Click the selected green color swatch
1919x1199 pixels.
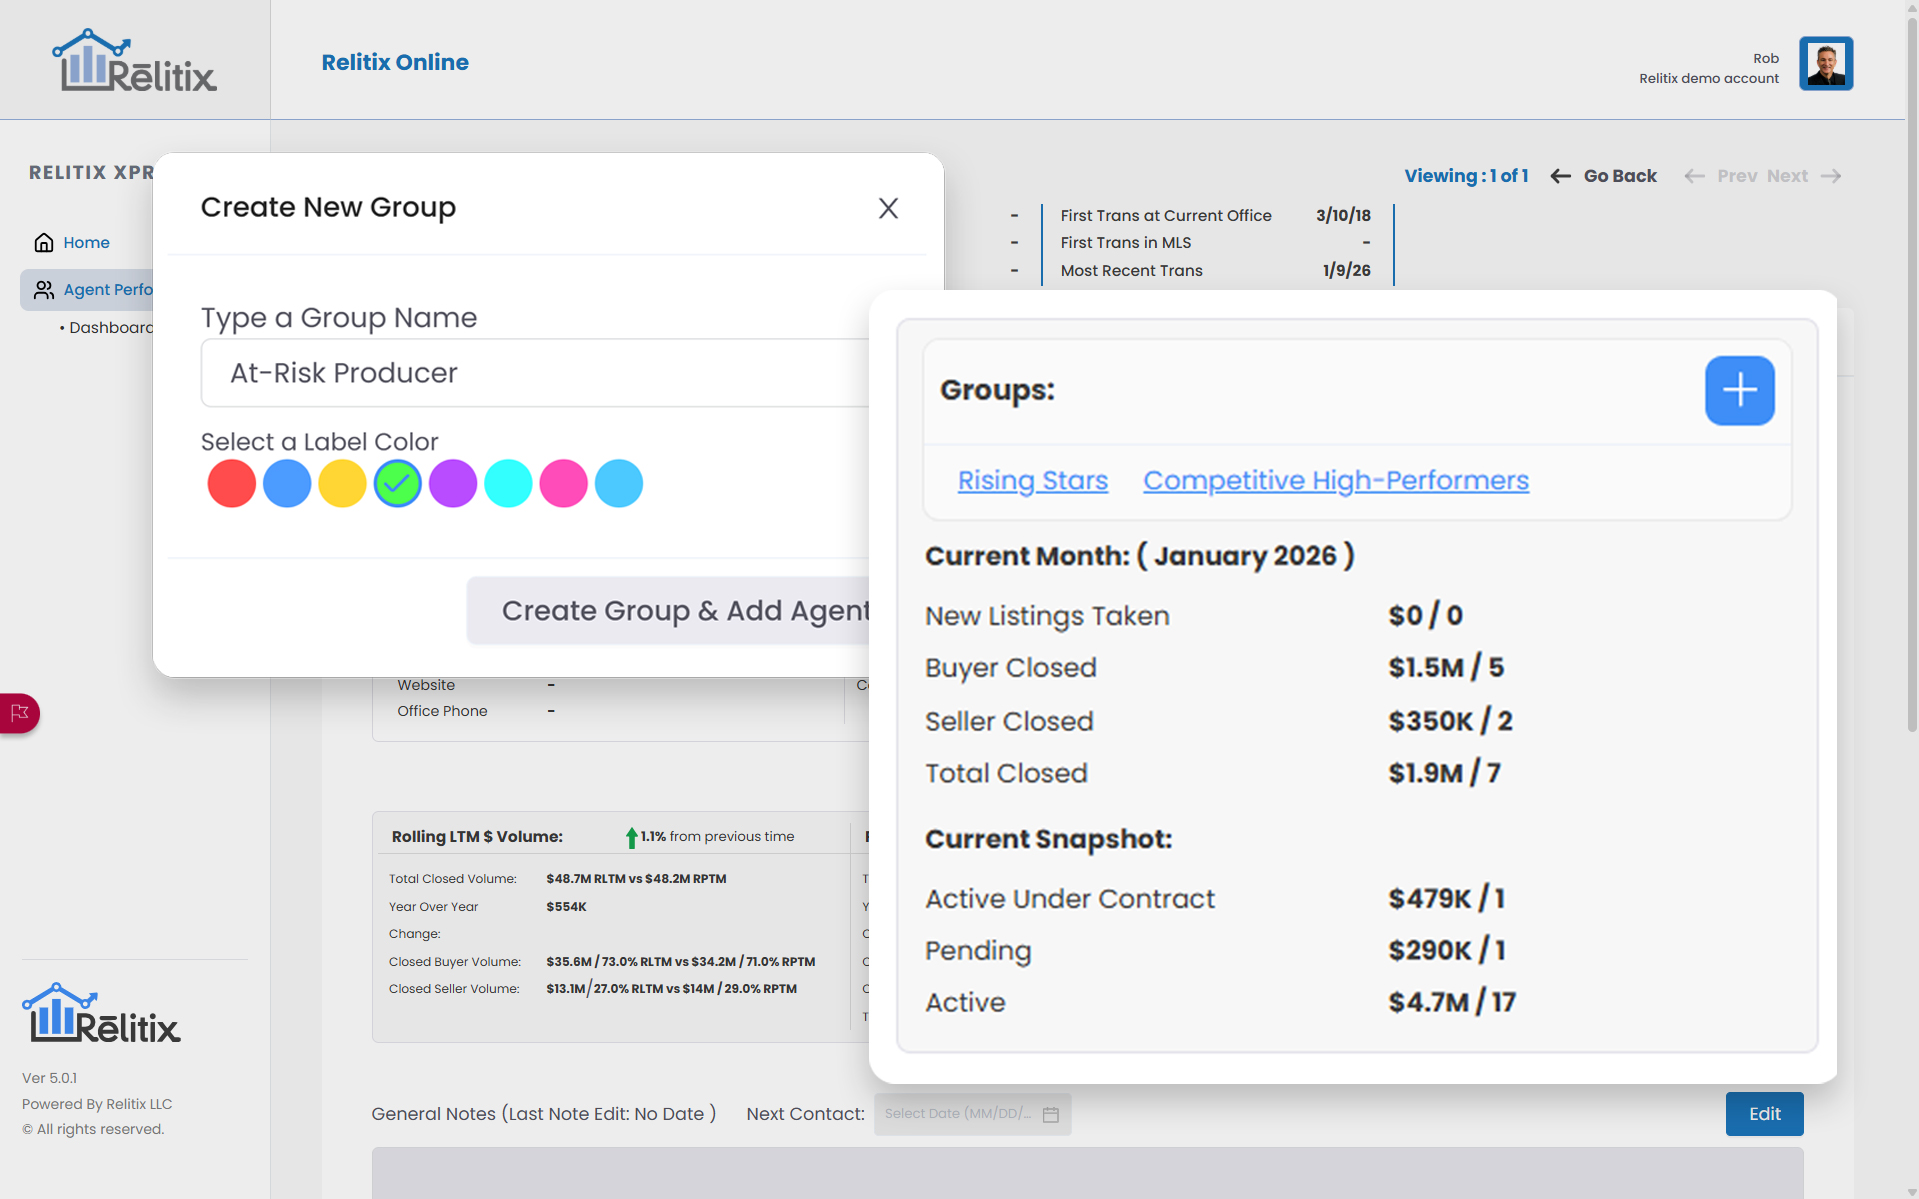(x=397, y=484)
